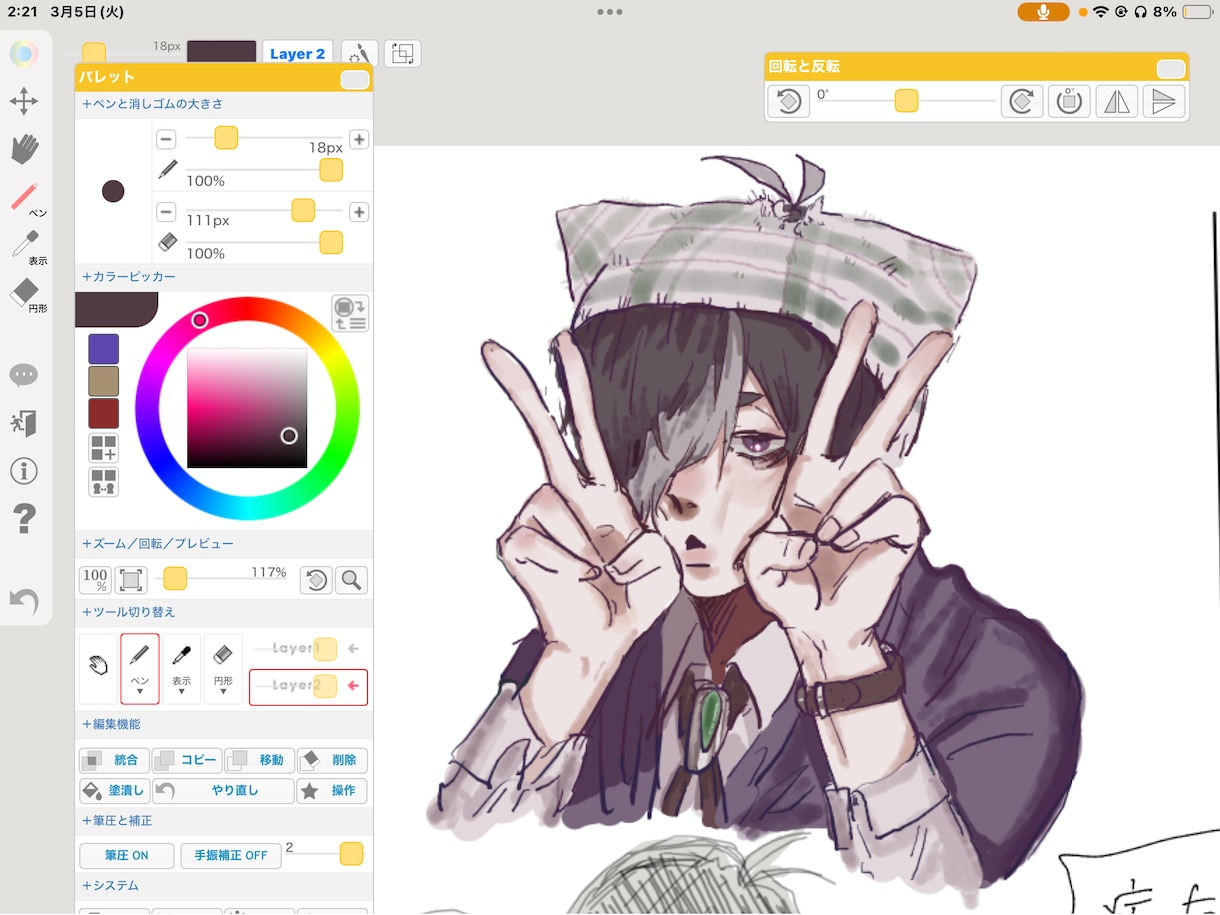Viewport: 1220px width, 915px height.
Task: Click the 操作 star button
Action: click(332, 791)
